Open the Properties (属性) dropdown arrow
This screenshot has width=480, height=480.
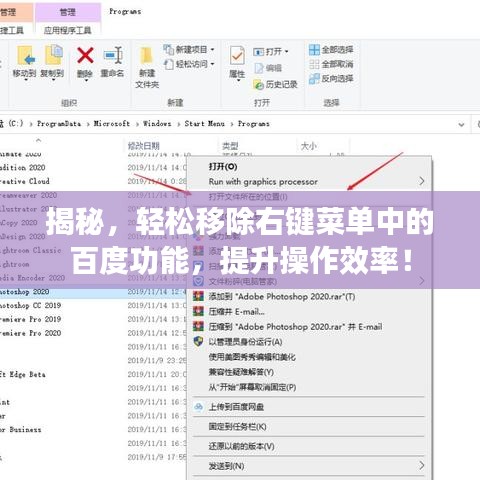238,80
